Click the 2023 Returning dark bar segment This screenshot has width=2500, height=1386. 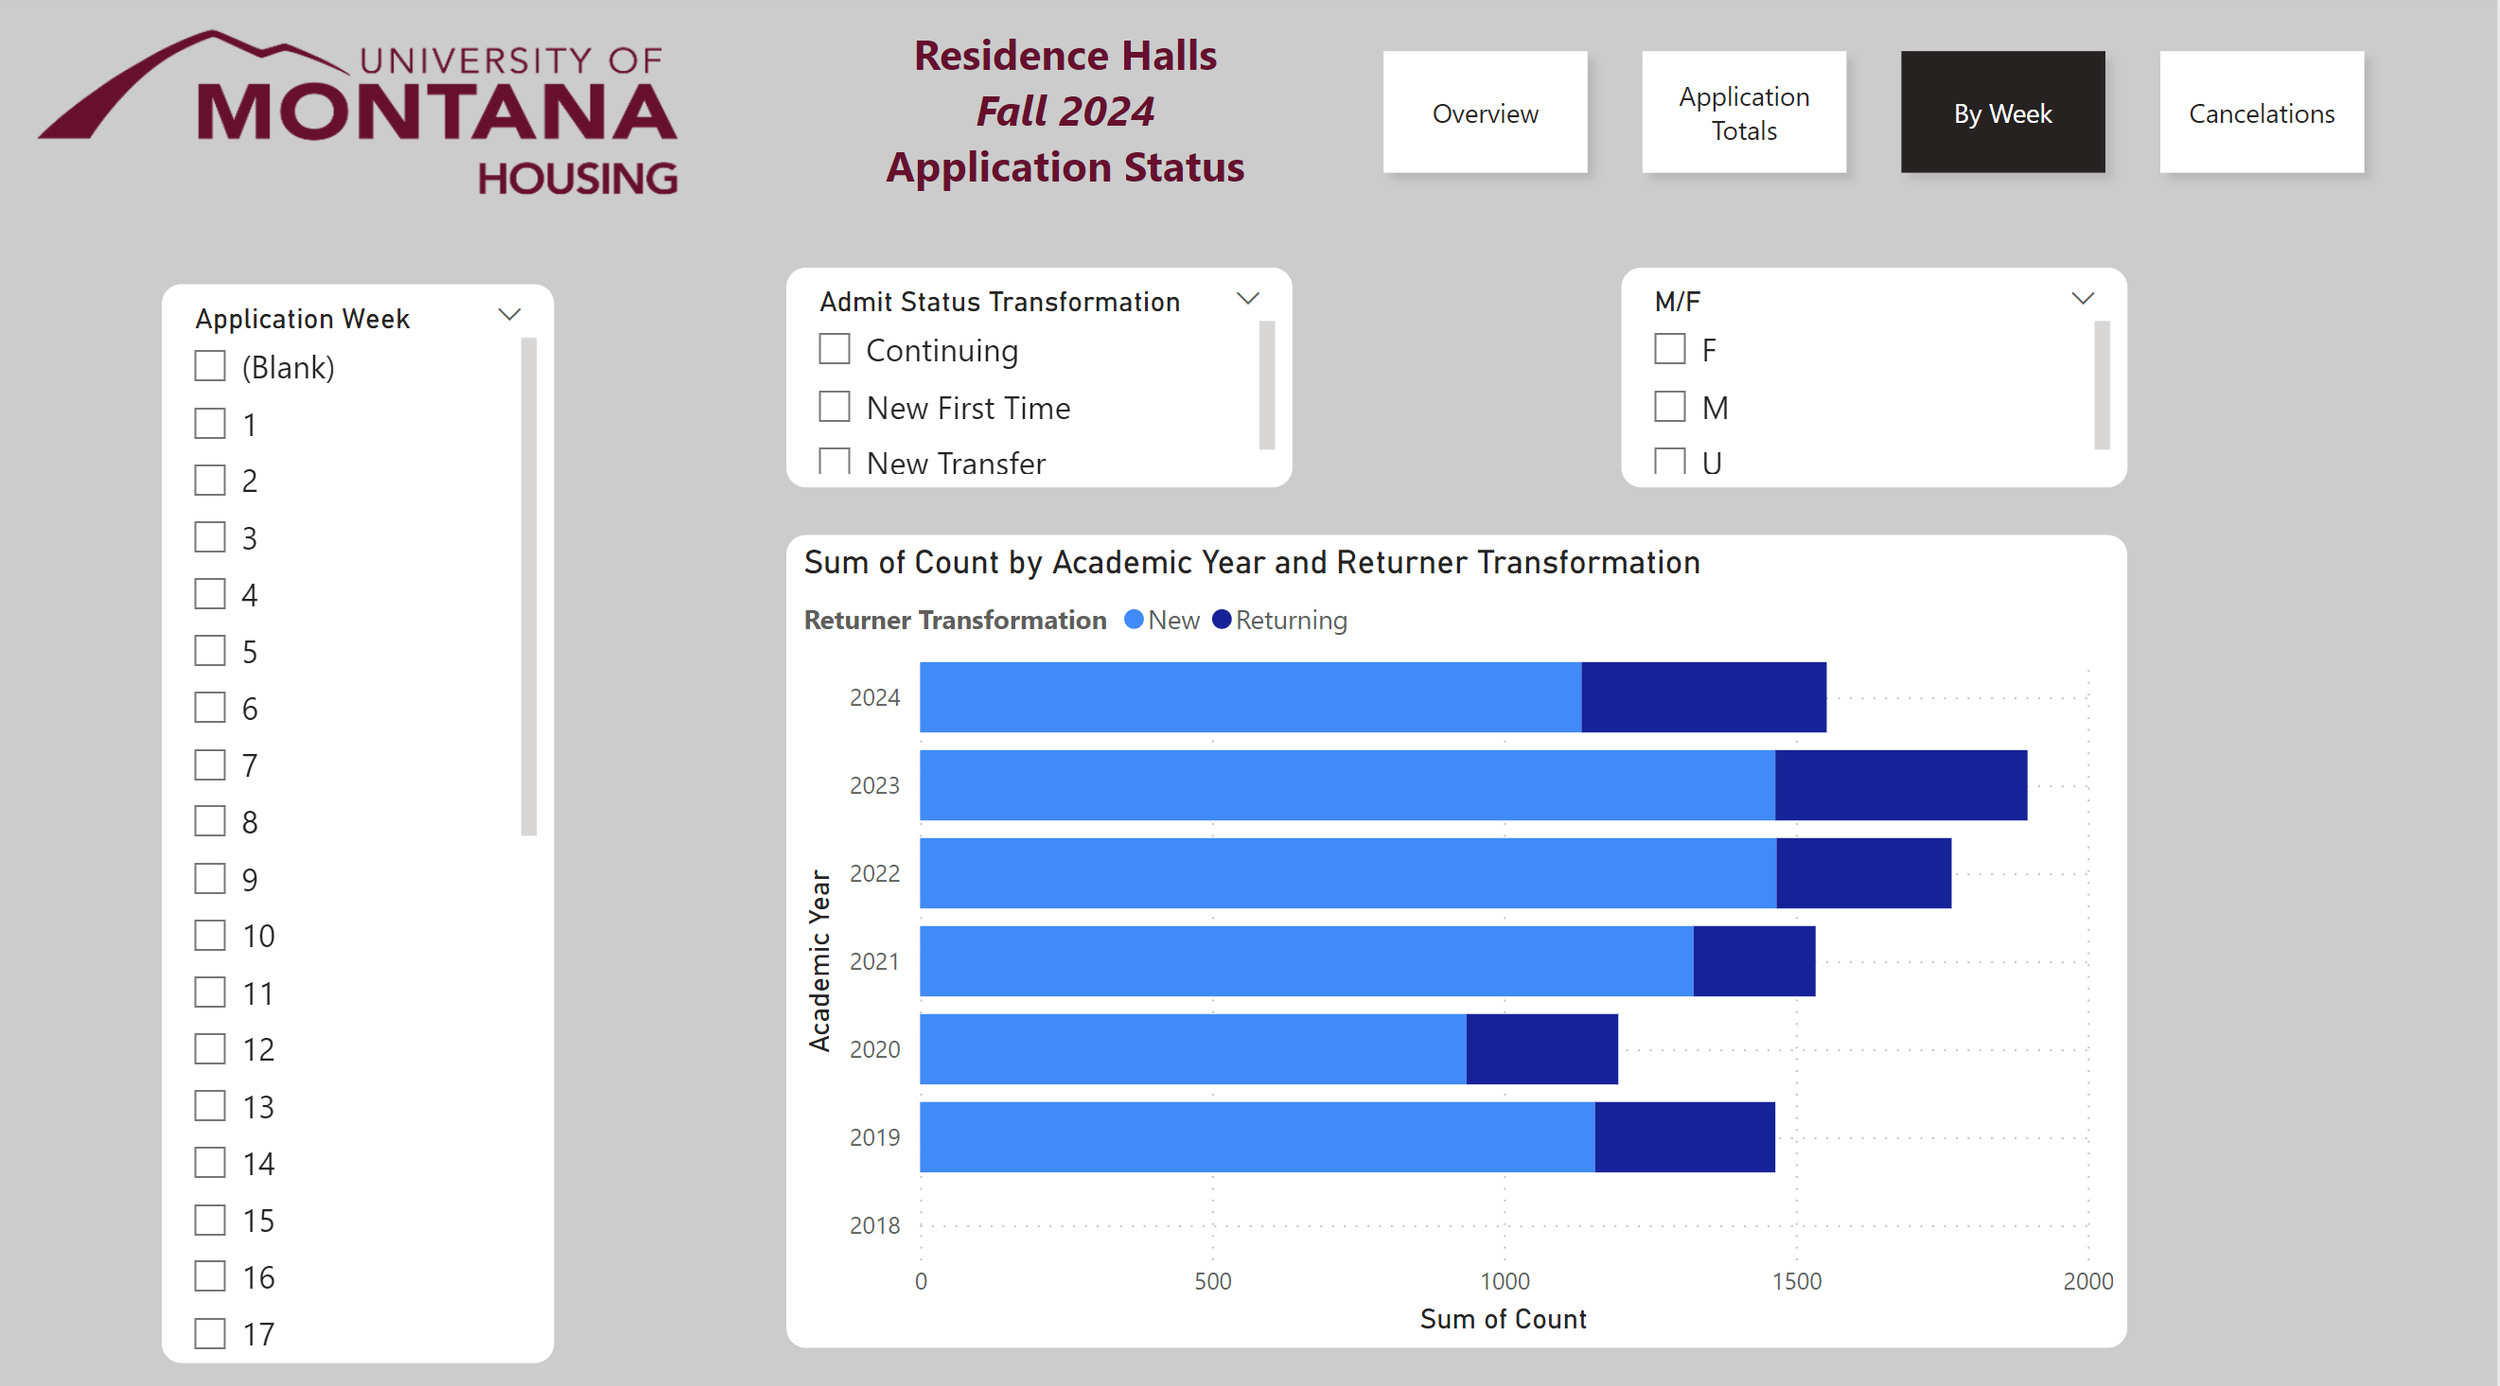[x=1900, y=785]
